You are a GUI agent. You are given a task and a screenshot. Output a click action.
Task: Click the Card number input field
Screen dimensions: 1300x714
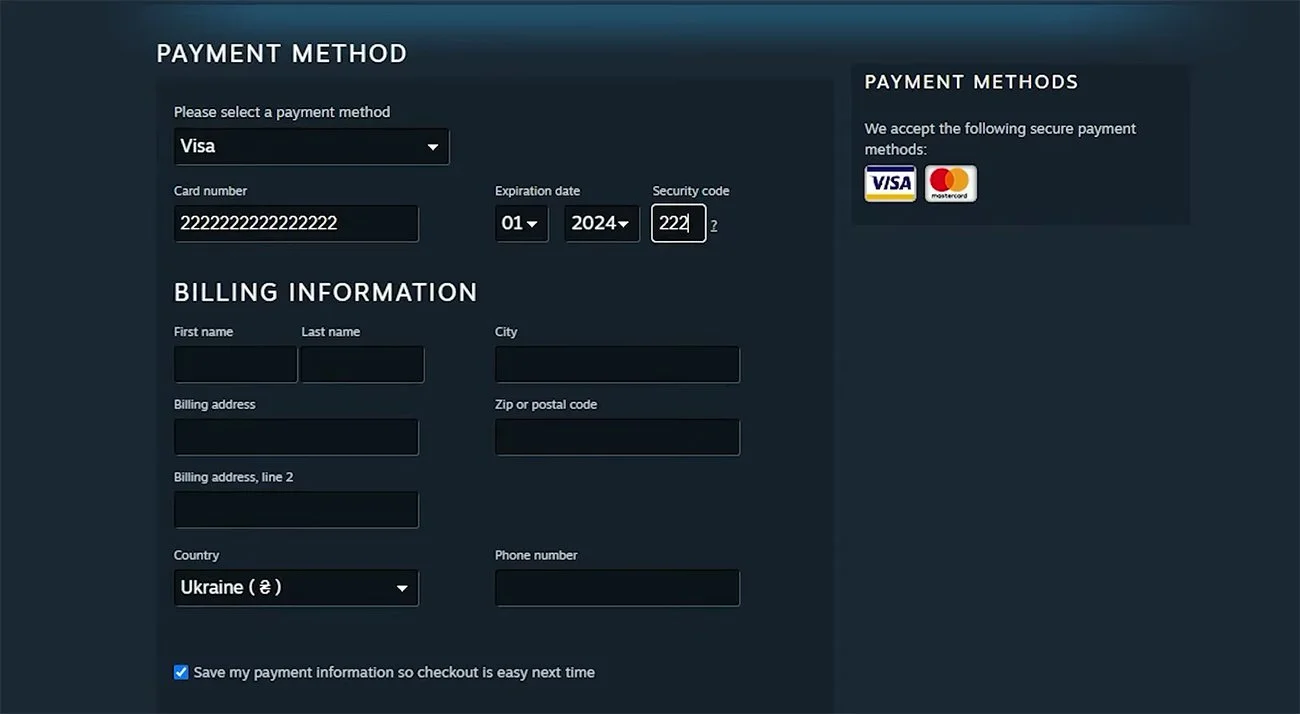(x=296, y=223)
